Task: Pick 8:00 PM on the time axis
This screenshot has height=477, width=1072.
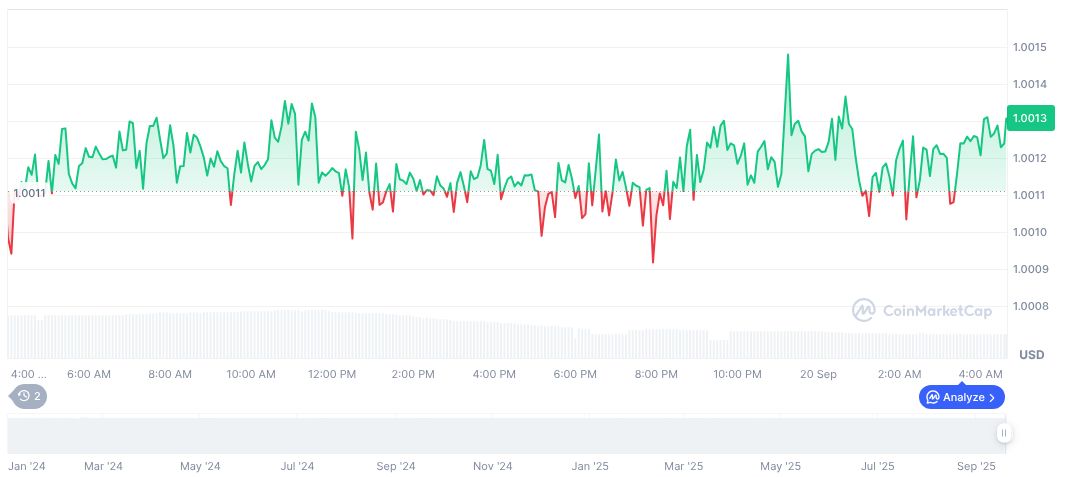Action: (656, 374)
